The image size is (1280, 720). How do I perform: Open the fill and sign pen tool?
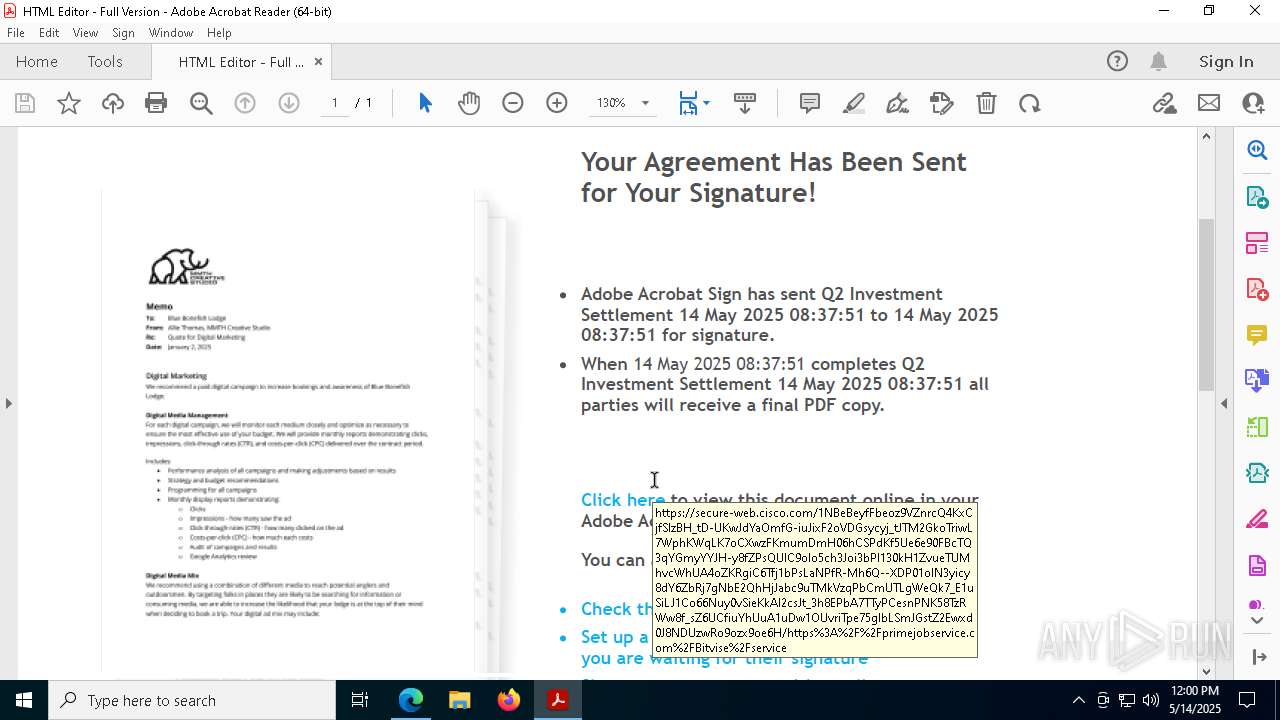pos(898,103)
